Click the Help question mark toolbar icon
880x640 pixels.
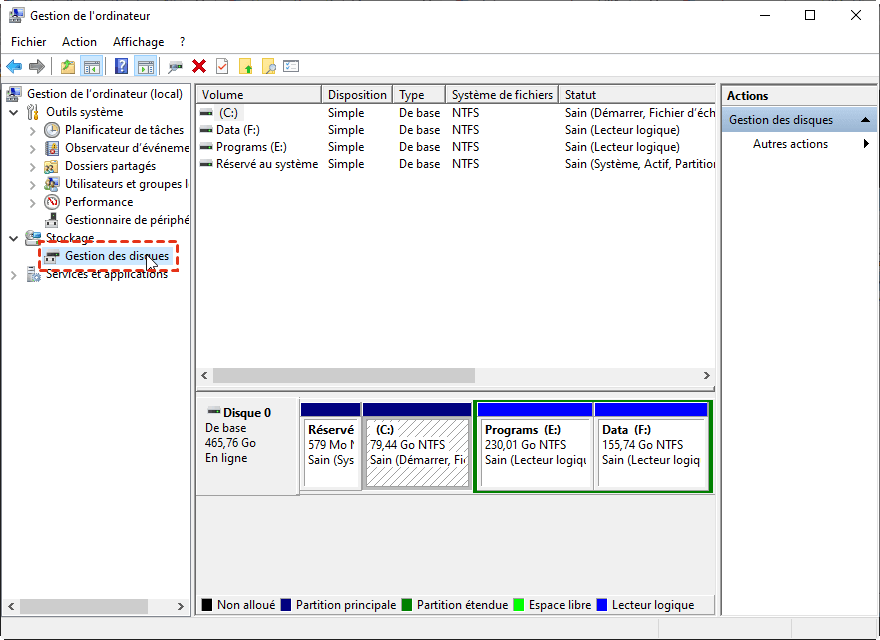tap(120, 66)
